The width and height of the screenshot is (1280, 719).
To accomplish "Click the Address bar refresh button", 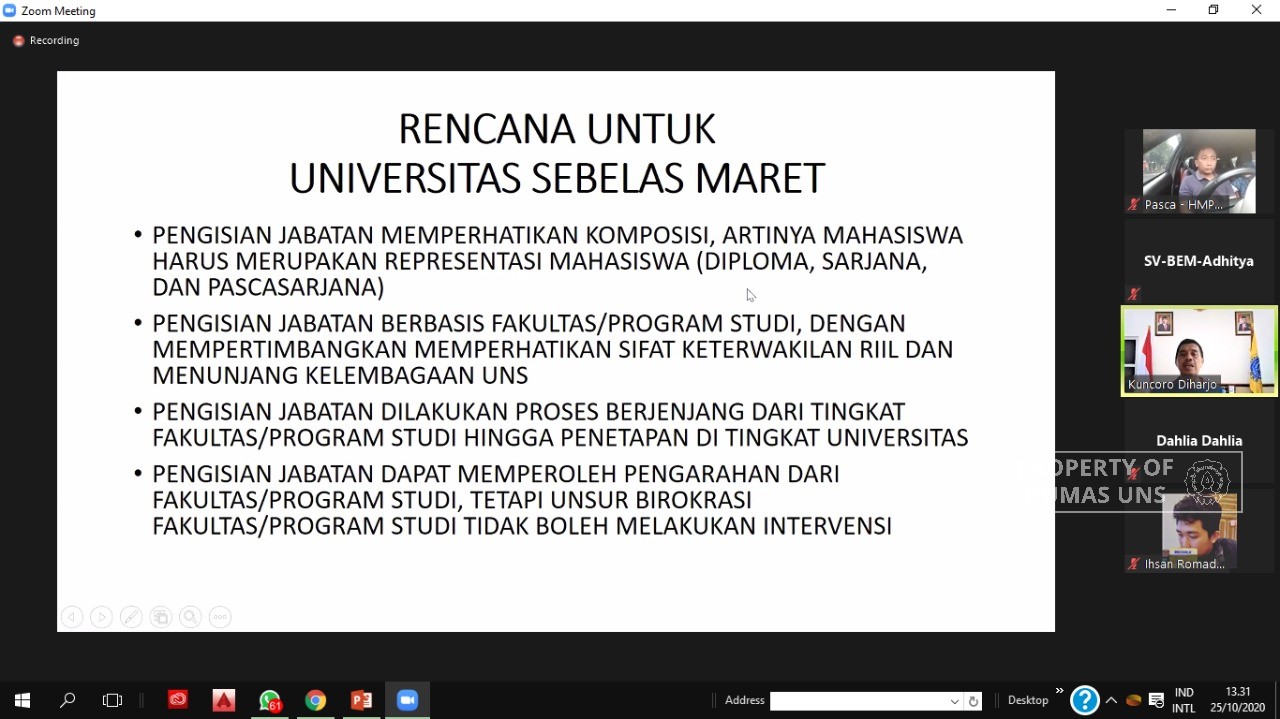I will coord(973,701).
